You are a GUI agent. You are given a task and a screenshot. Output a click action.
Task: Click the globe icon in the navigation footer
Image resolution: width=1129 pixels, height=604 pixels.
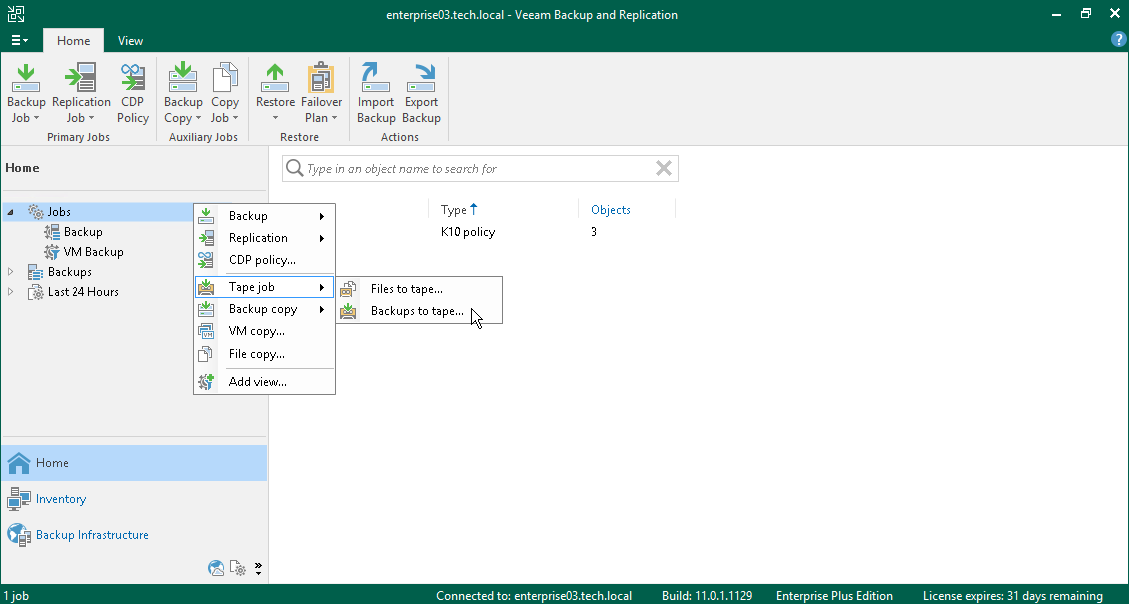pos(216,568)
